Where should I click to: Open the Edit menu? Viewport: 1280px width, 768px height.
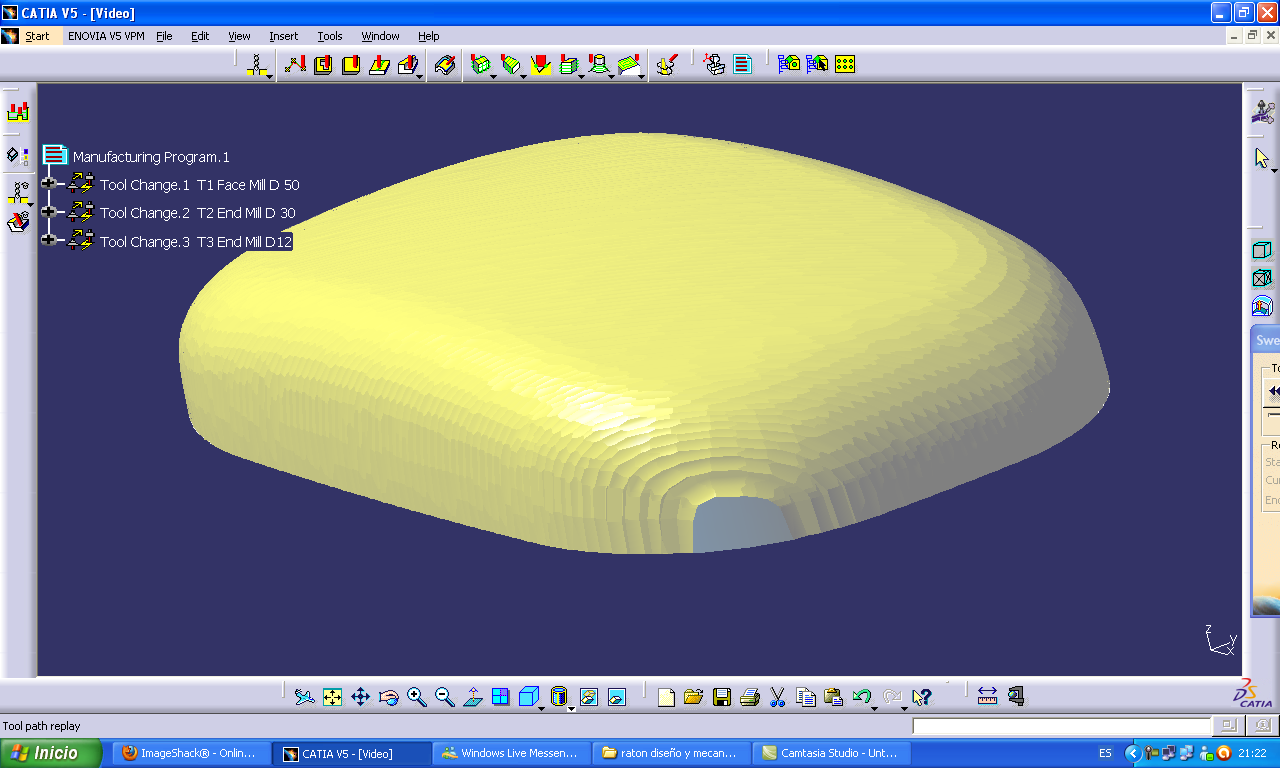(x=200, y=36)
